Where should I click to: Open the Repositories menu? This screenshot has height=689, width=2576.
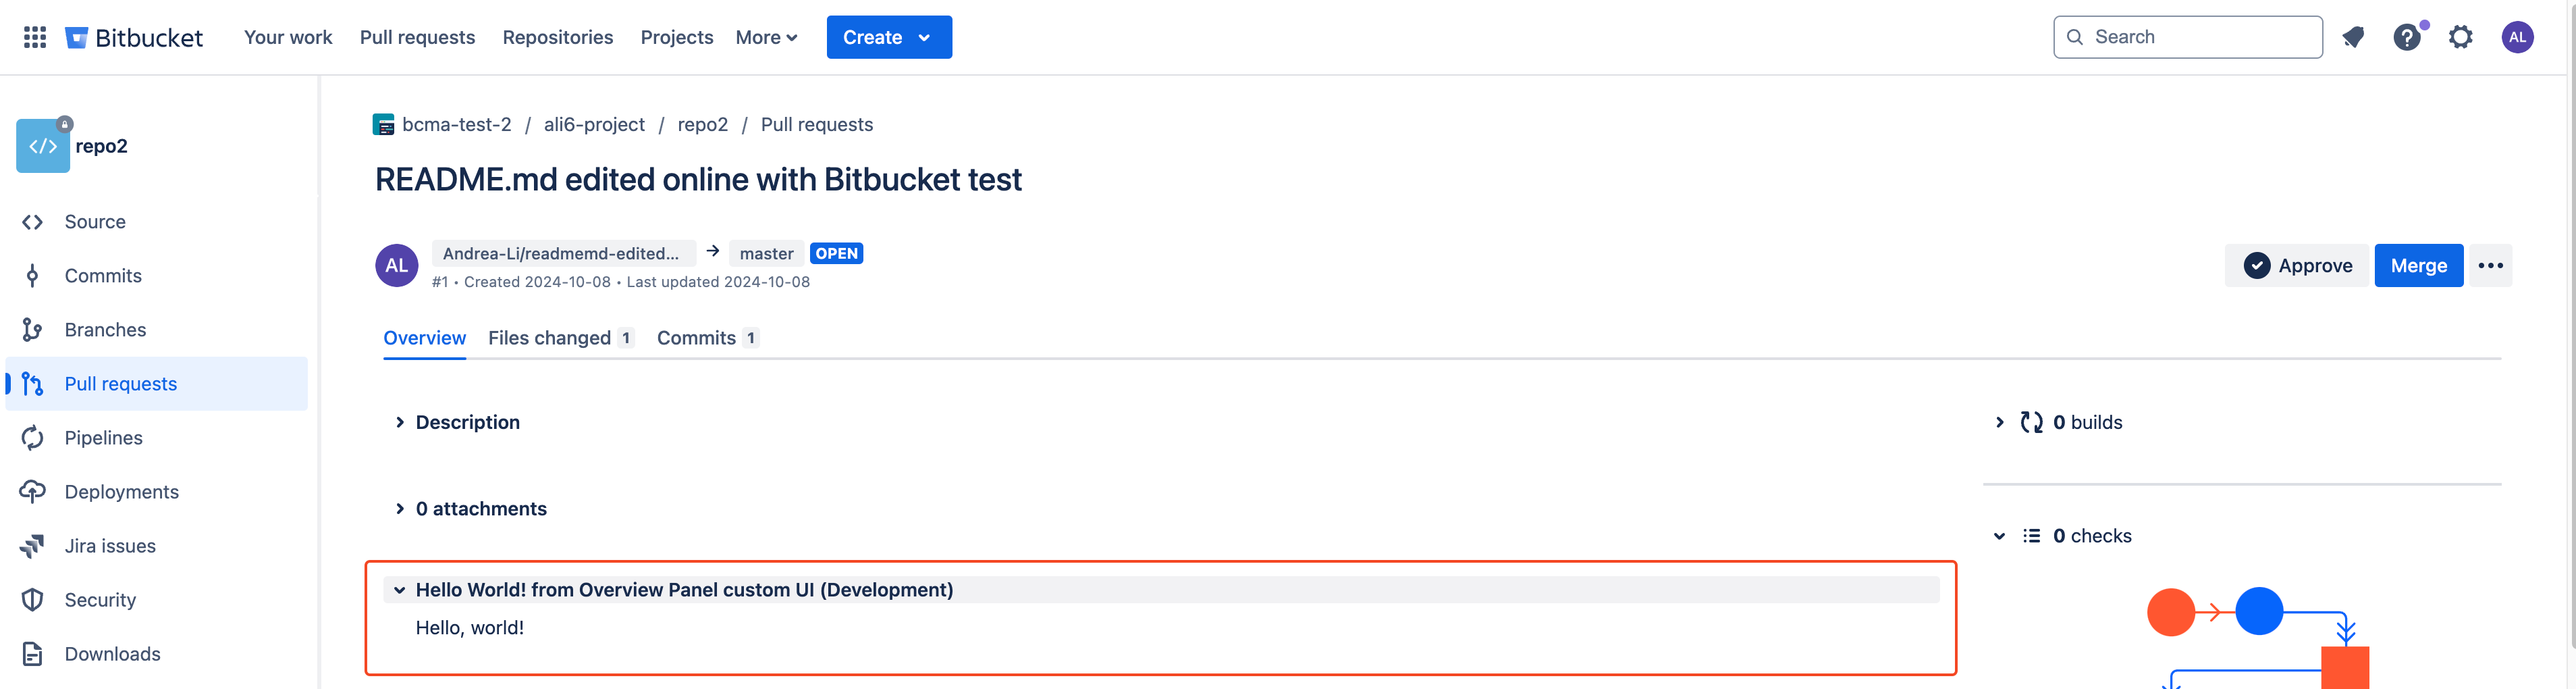pyautogui.click(x=558, y=37)
